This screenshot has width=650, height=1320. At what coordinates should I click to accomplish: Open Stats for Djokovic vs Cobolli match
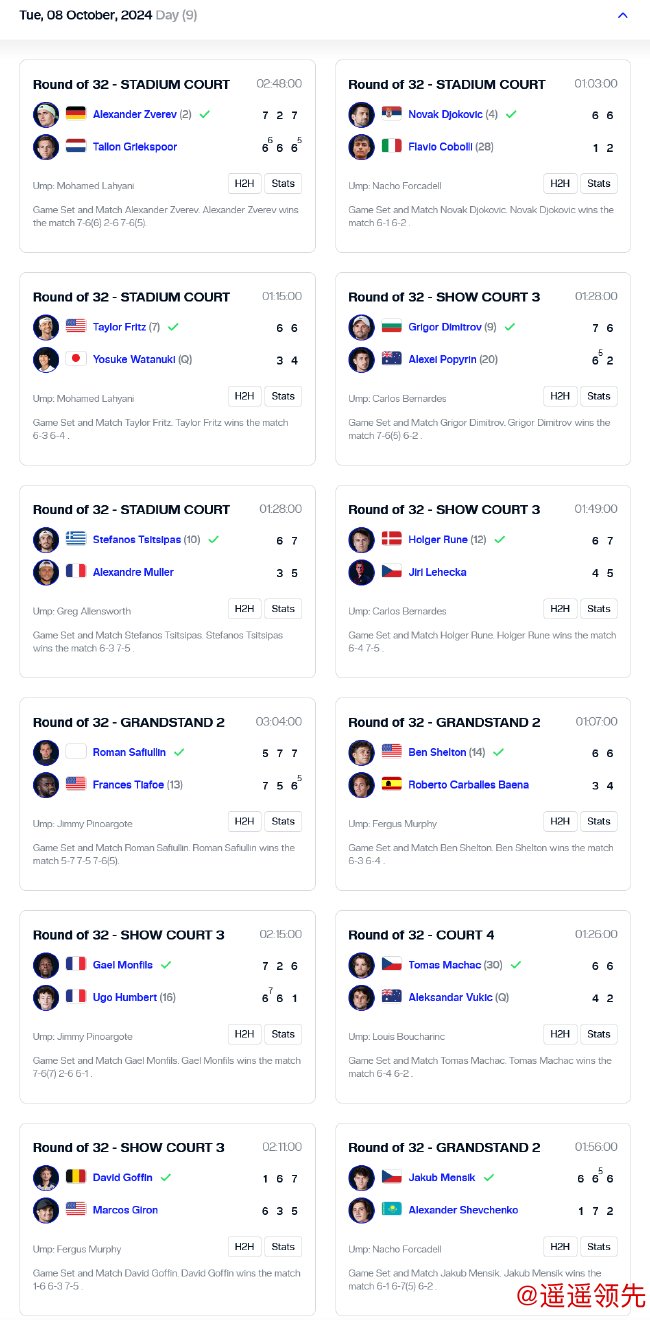[x=599, y=184]
